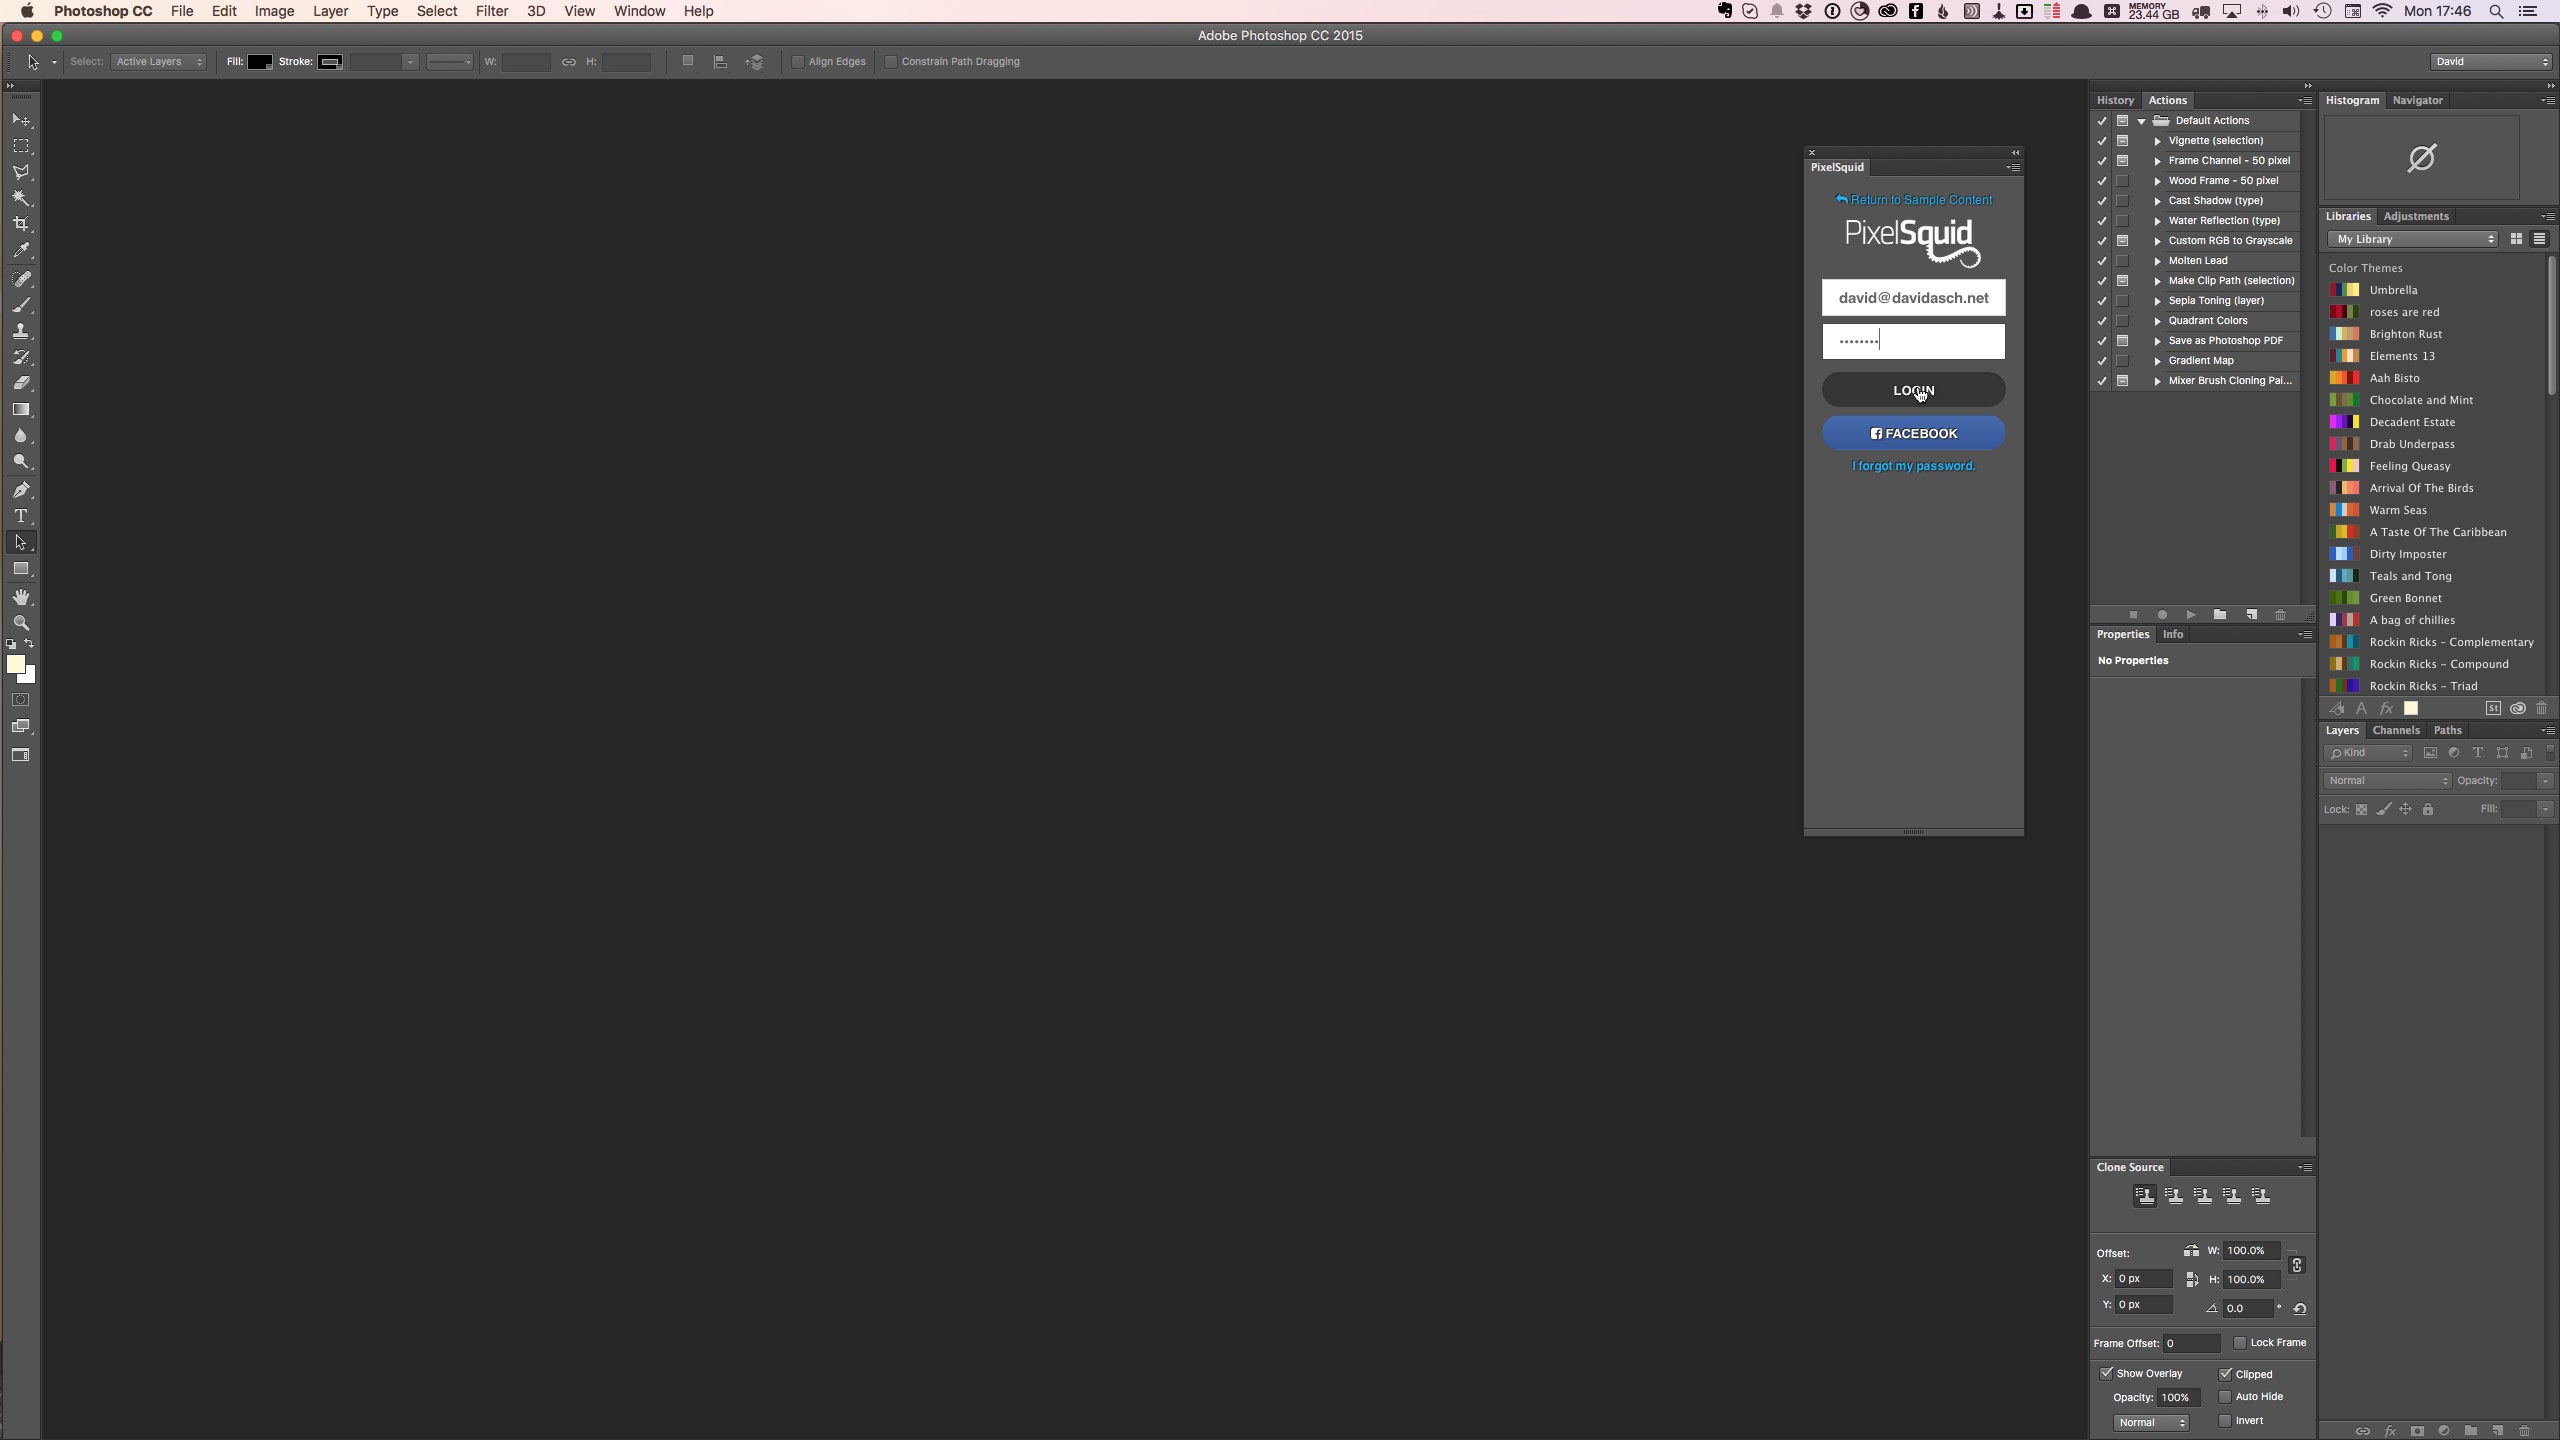Select the Eyedropper tool

click(x=21, y=251)
